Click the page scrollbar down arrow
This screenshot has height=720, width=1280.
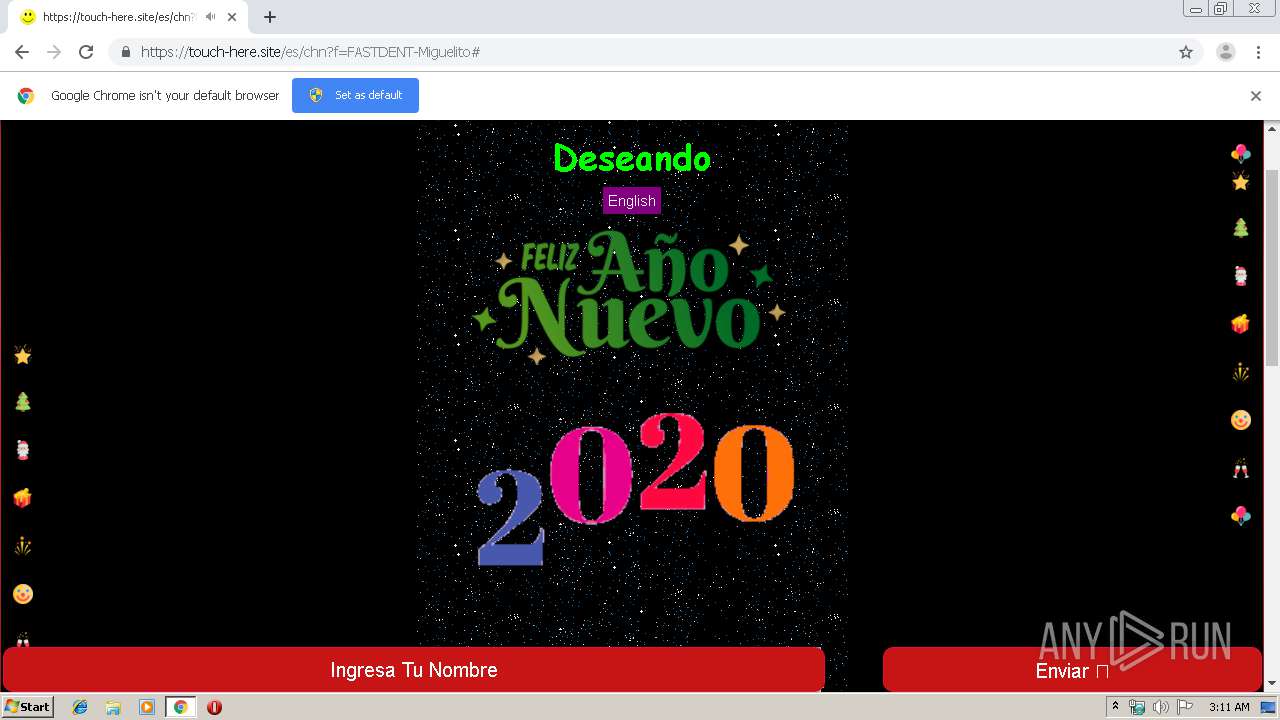[x=1272, y=683]
